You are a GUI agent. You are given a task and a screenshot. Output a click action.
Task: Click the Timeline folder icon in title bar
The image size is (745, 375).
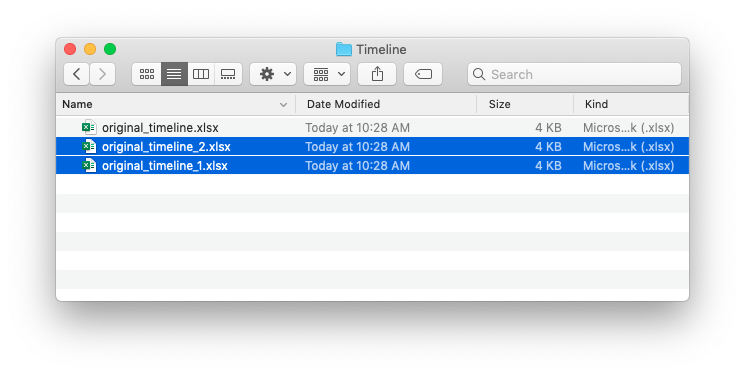point(344,49)
